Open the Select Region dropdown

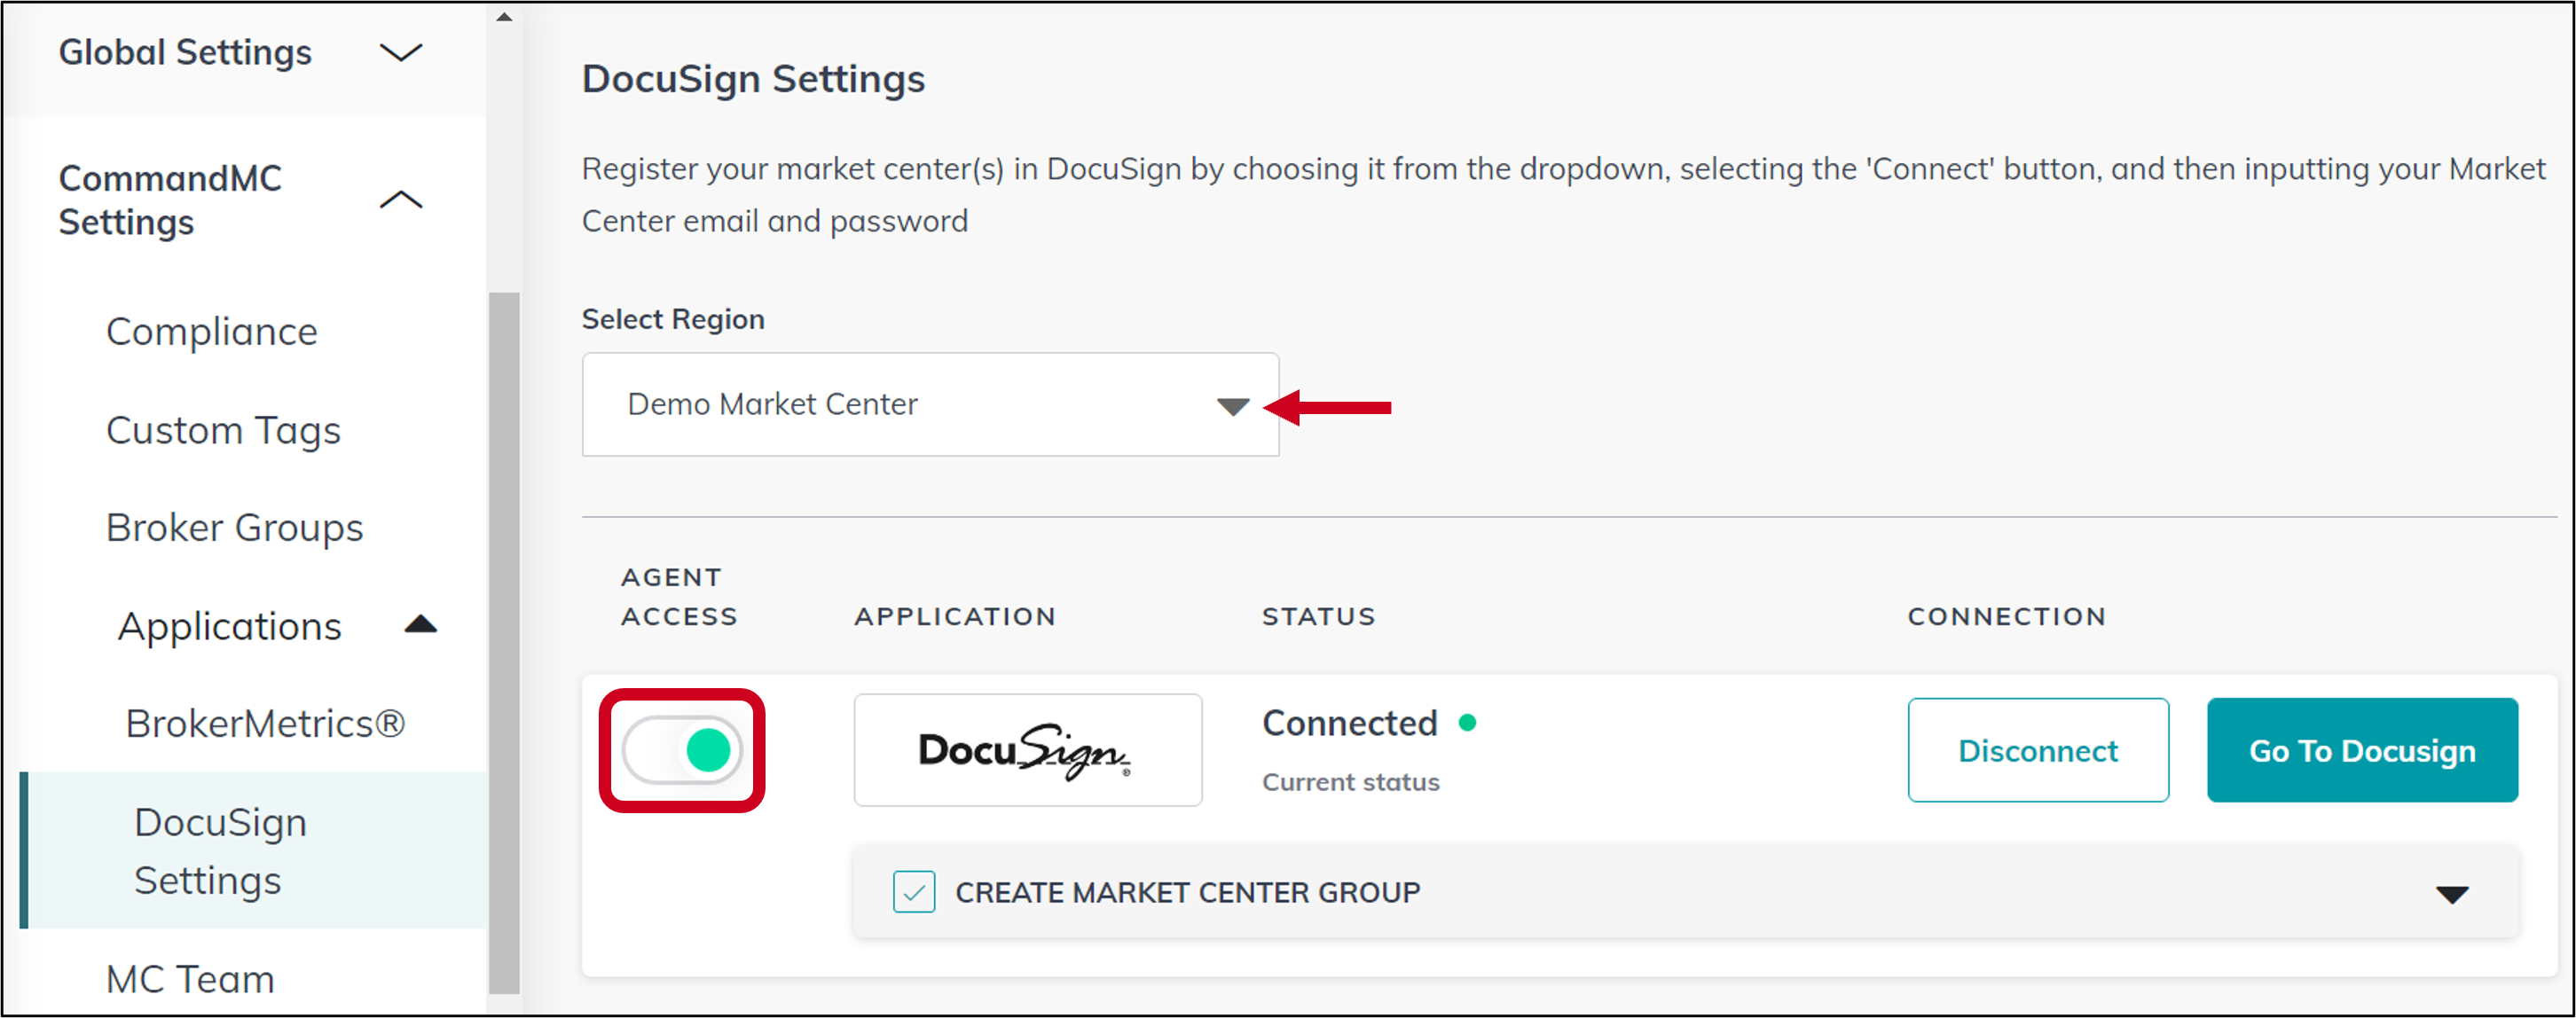coord(1232,405)
